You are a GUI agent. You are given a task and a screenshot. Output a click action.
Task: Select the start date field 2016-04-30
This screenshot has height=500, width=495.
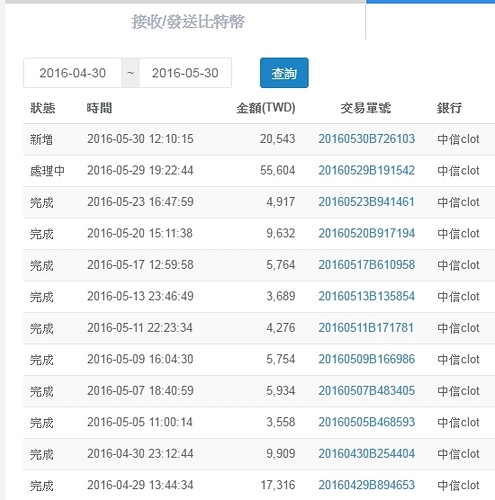coord(72,73)
